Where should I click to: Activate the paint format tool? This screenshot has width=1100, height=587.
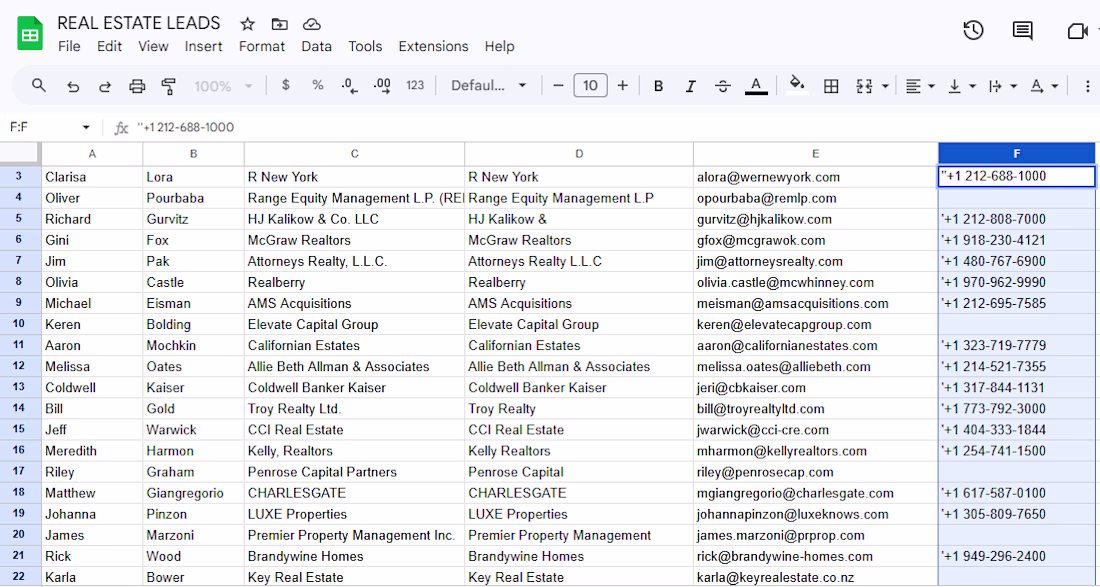coord(168,86)
